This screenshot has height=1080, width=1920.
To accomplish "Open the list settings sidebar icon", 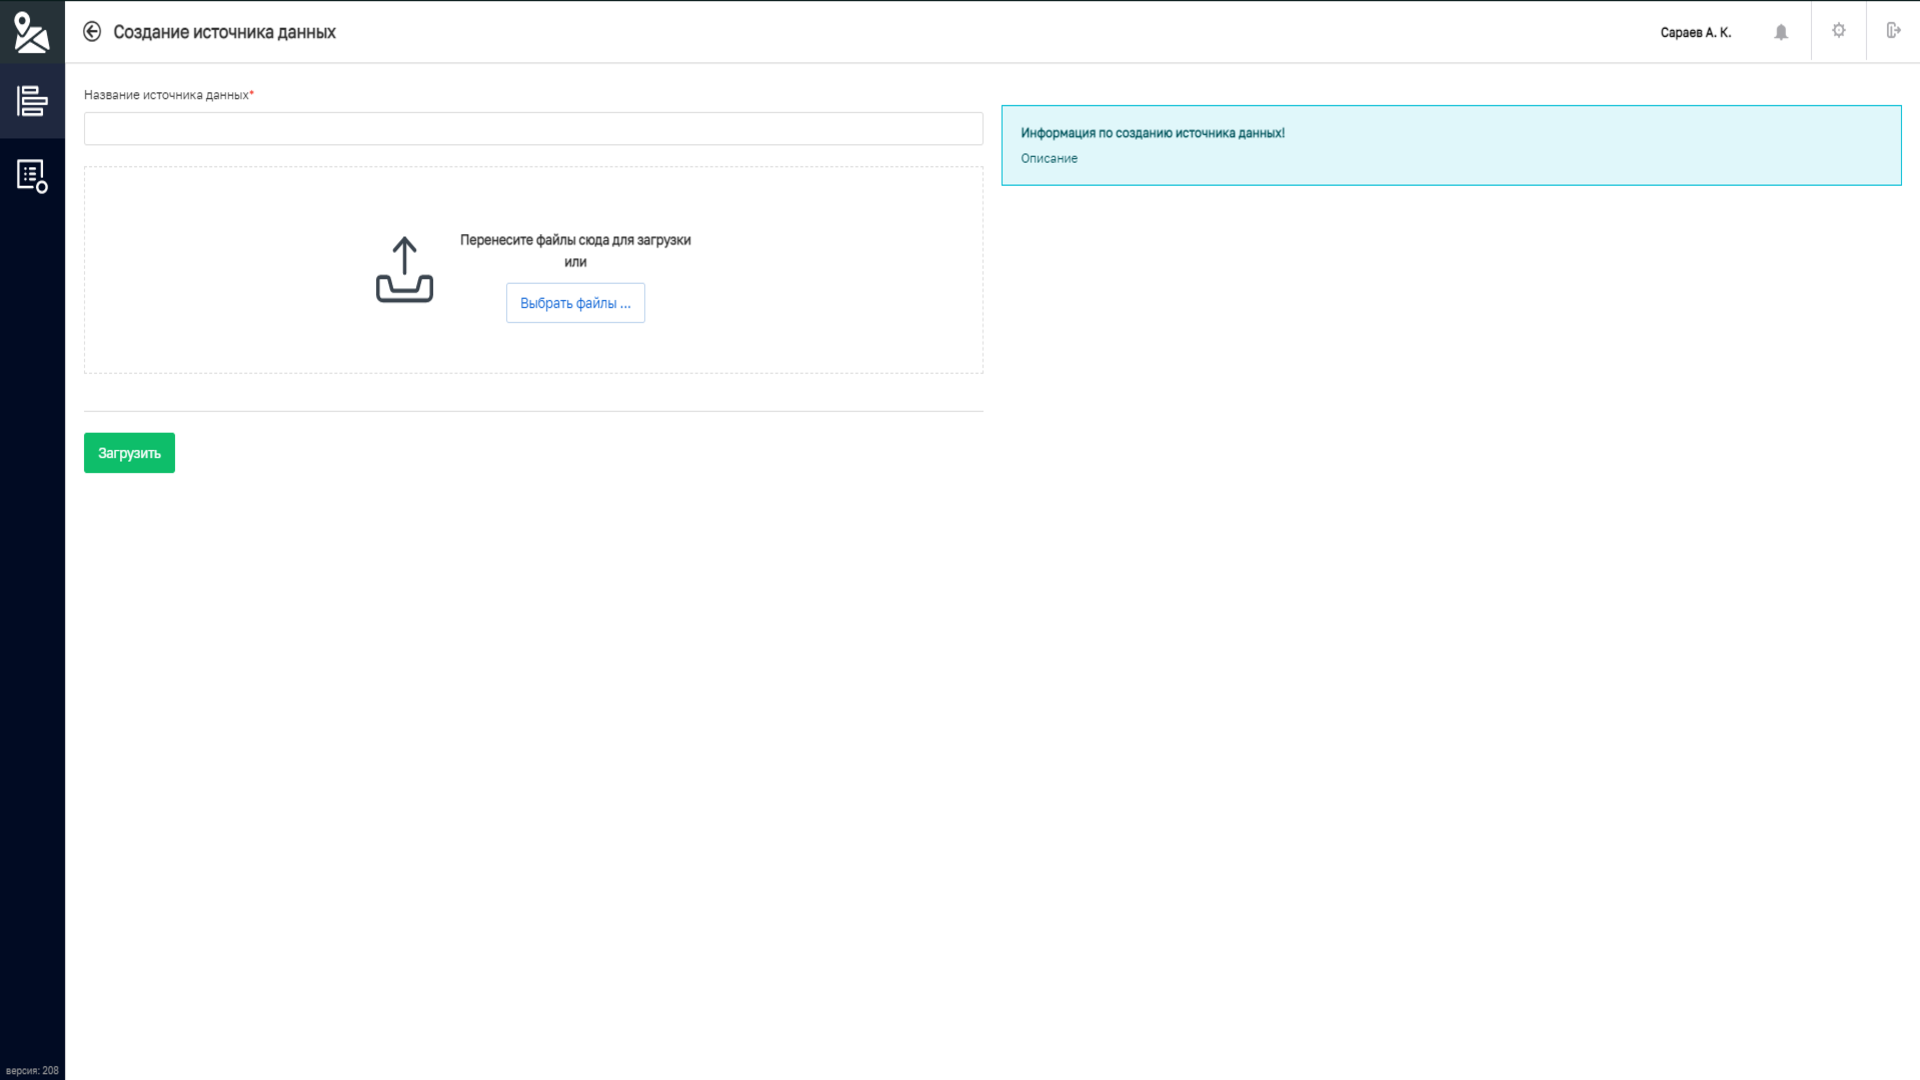I will pyautogui.click(x=32, y=176).
